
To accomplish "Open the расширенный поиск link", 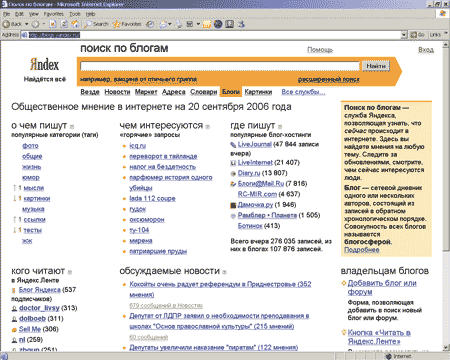I will tap(329, 79).
